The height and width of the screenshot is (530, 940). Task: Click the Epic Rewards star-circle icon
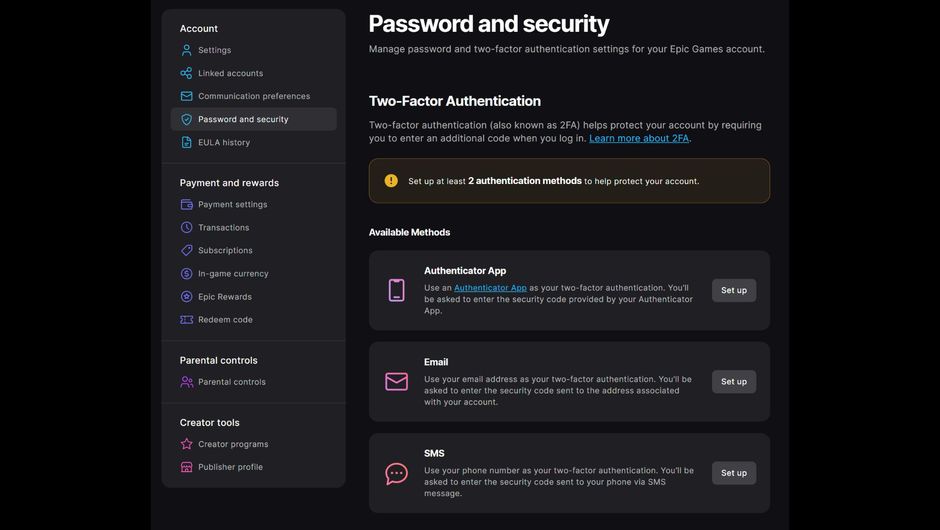pos(186,296)
